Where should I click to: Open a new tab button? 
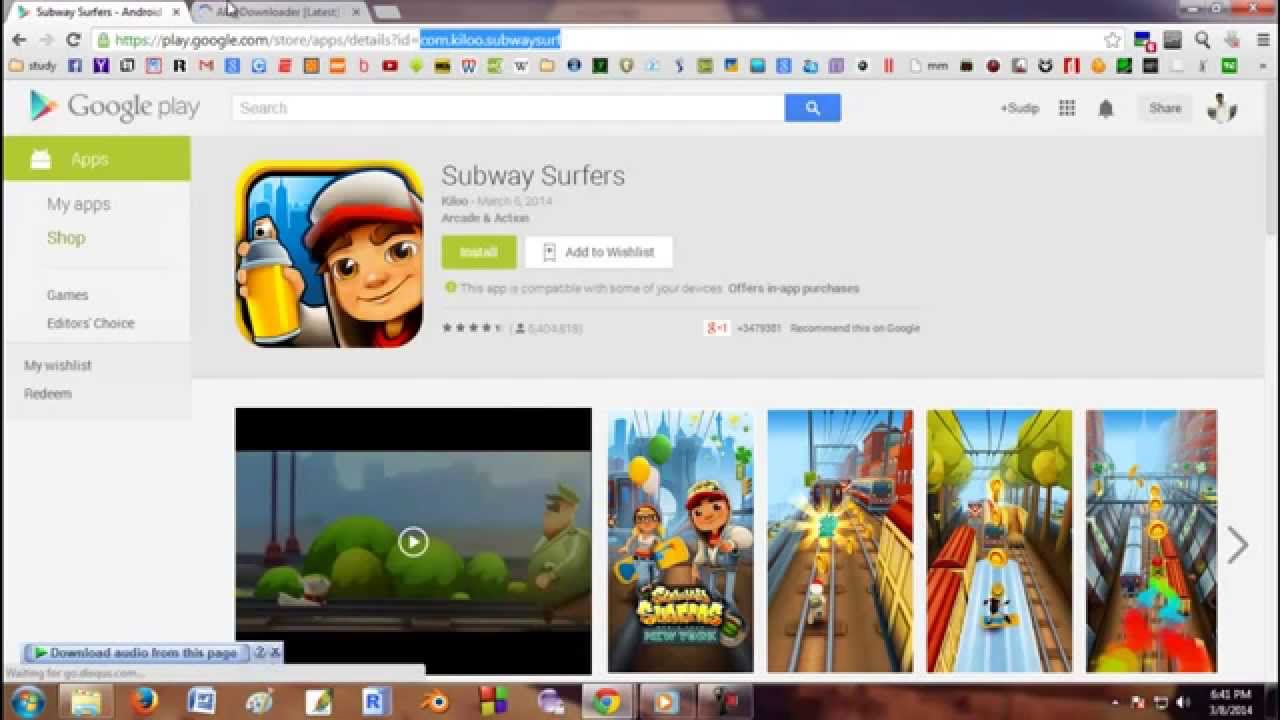pyautogui.click(x=386, y=12)
